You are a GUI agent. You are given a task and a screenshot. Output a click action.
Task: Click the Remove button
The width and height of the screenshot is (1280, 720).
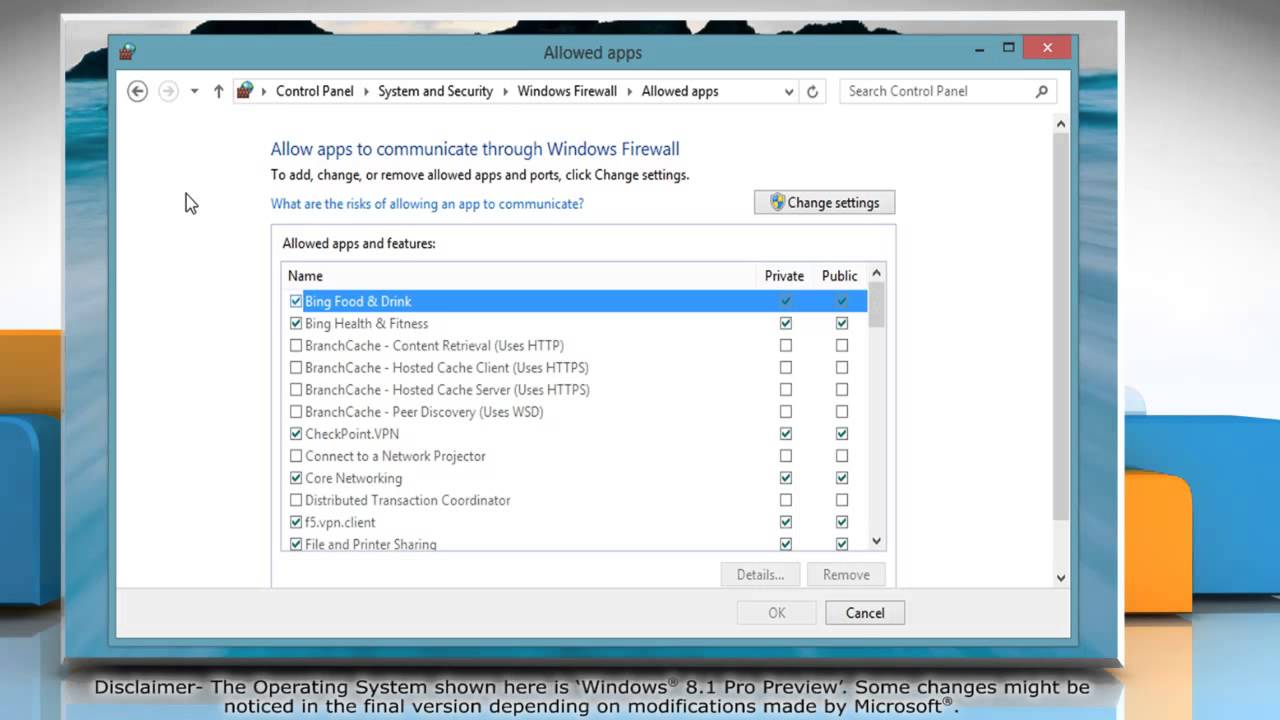pyautogui.click(x=846, y=574)
